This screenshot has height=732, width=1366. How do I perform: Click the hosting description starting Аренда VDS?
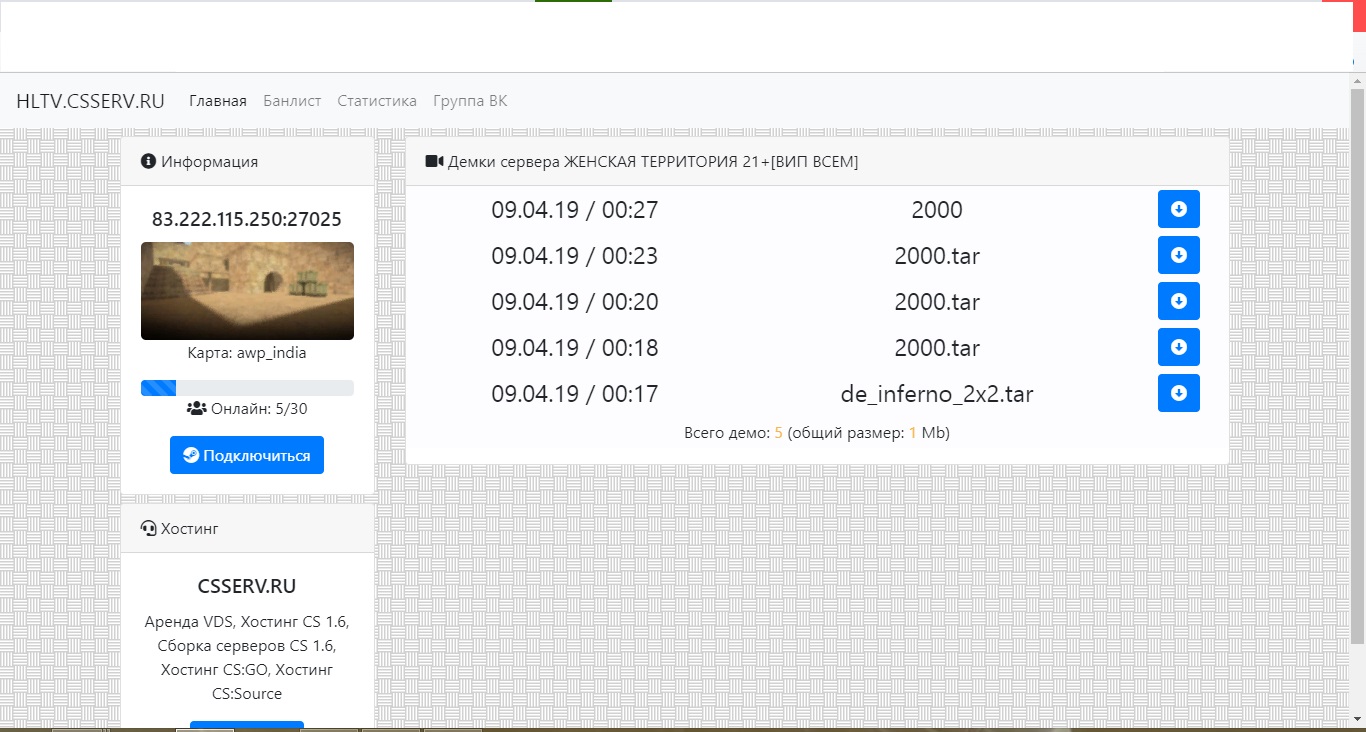pyautogui.click(x=247, y=658)
